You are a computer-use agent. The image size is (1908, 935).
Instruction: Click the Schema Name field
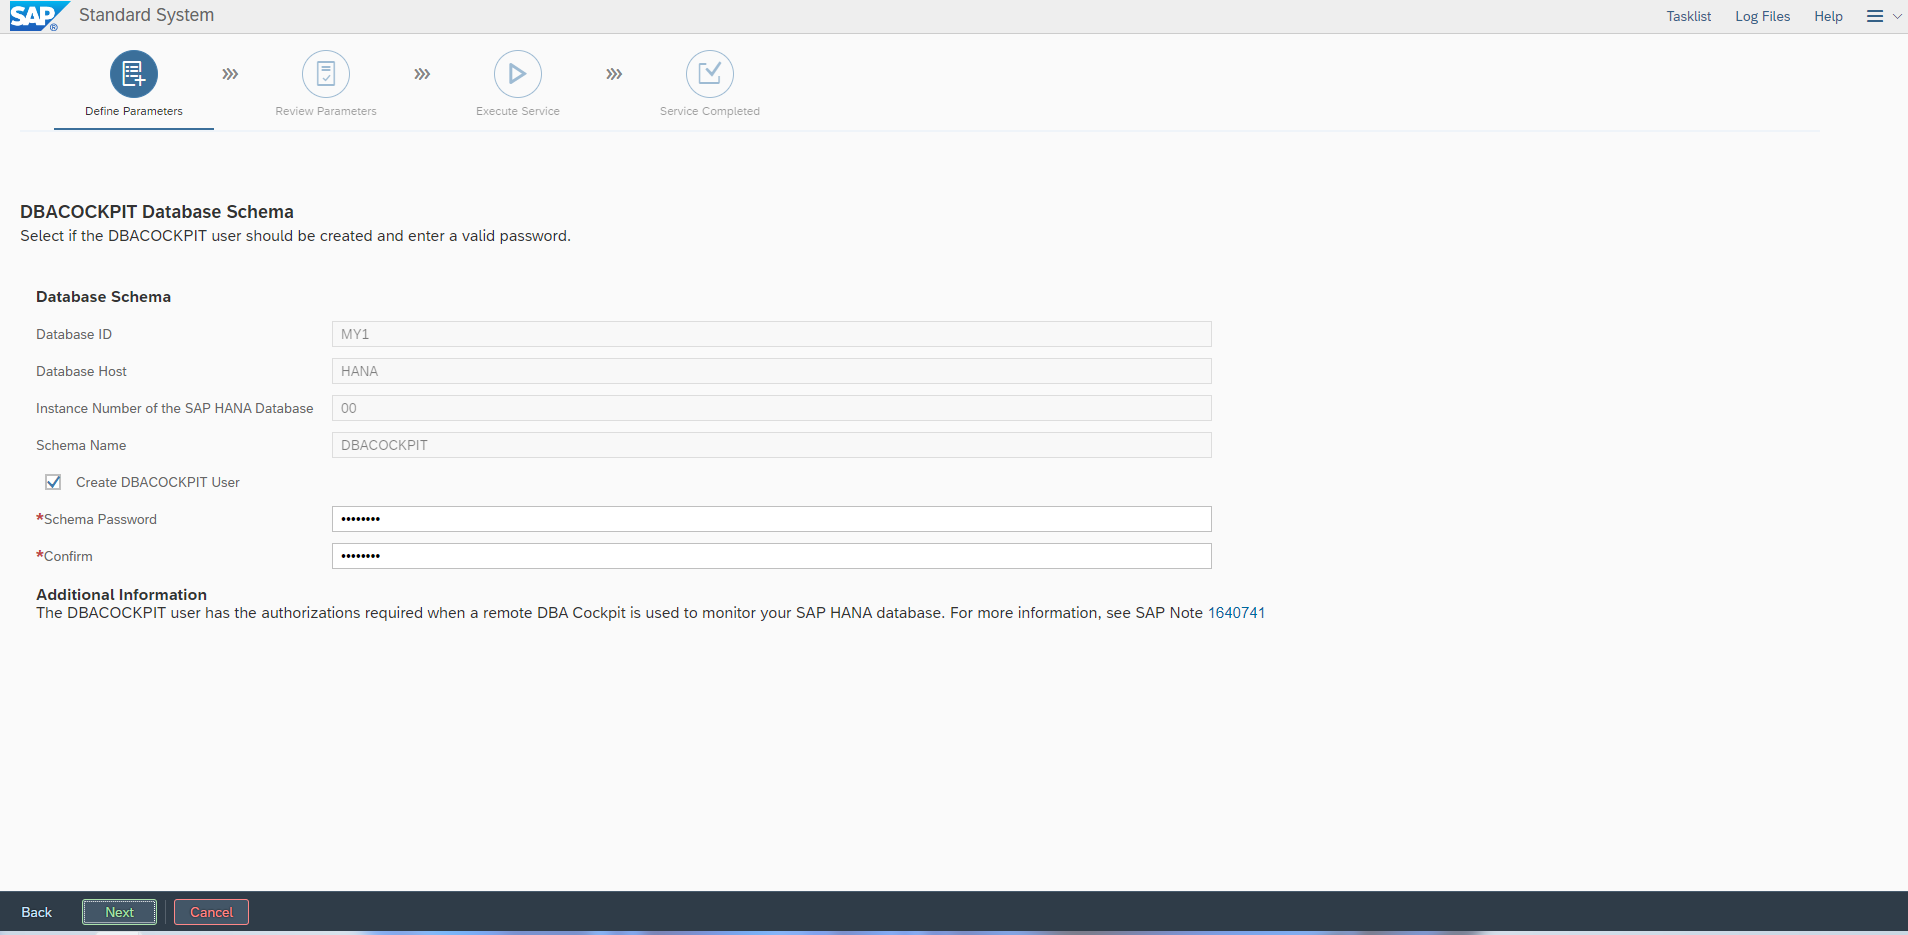(771, 445)
